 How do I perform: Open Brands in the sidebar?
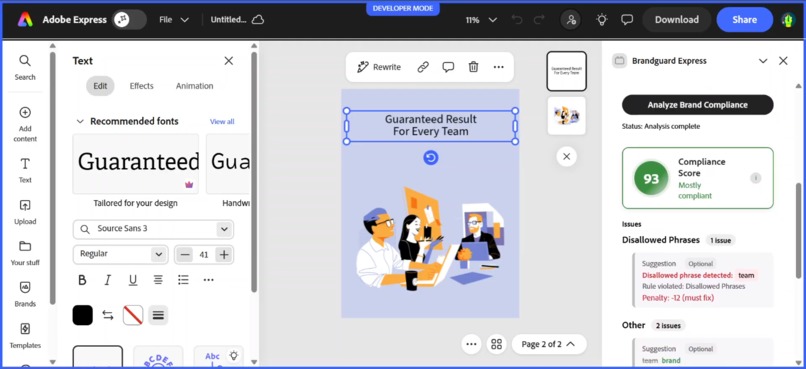[25, 294]
